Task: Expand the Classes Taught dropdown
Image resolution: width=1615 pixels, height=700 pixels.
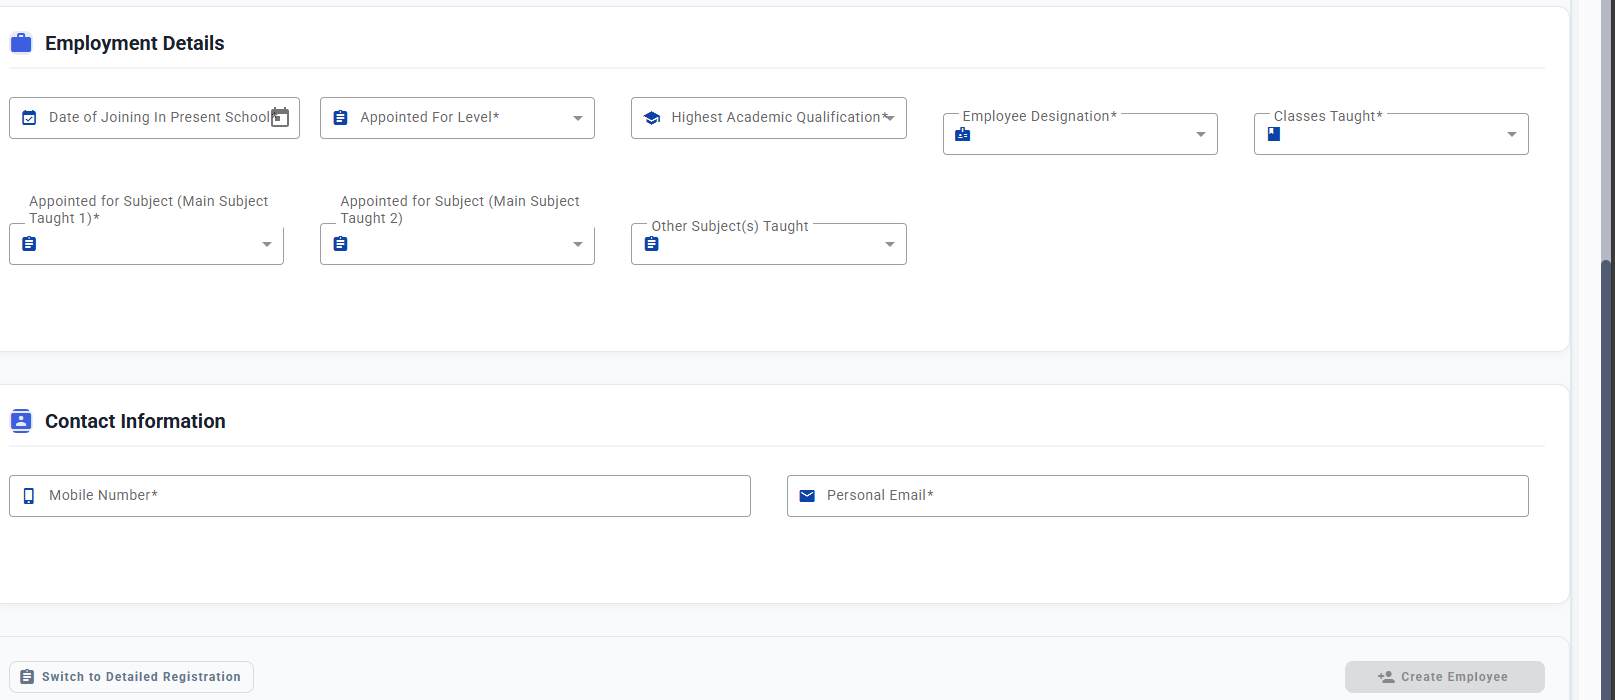Action: click(x=1512, y=134)
